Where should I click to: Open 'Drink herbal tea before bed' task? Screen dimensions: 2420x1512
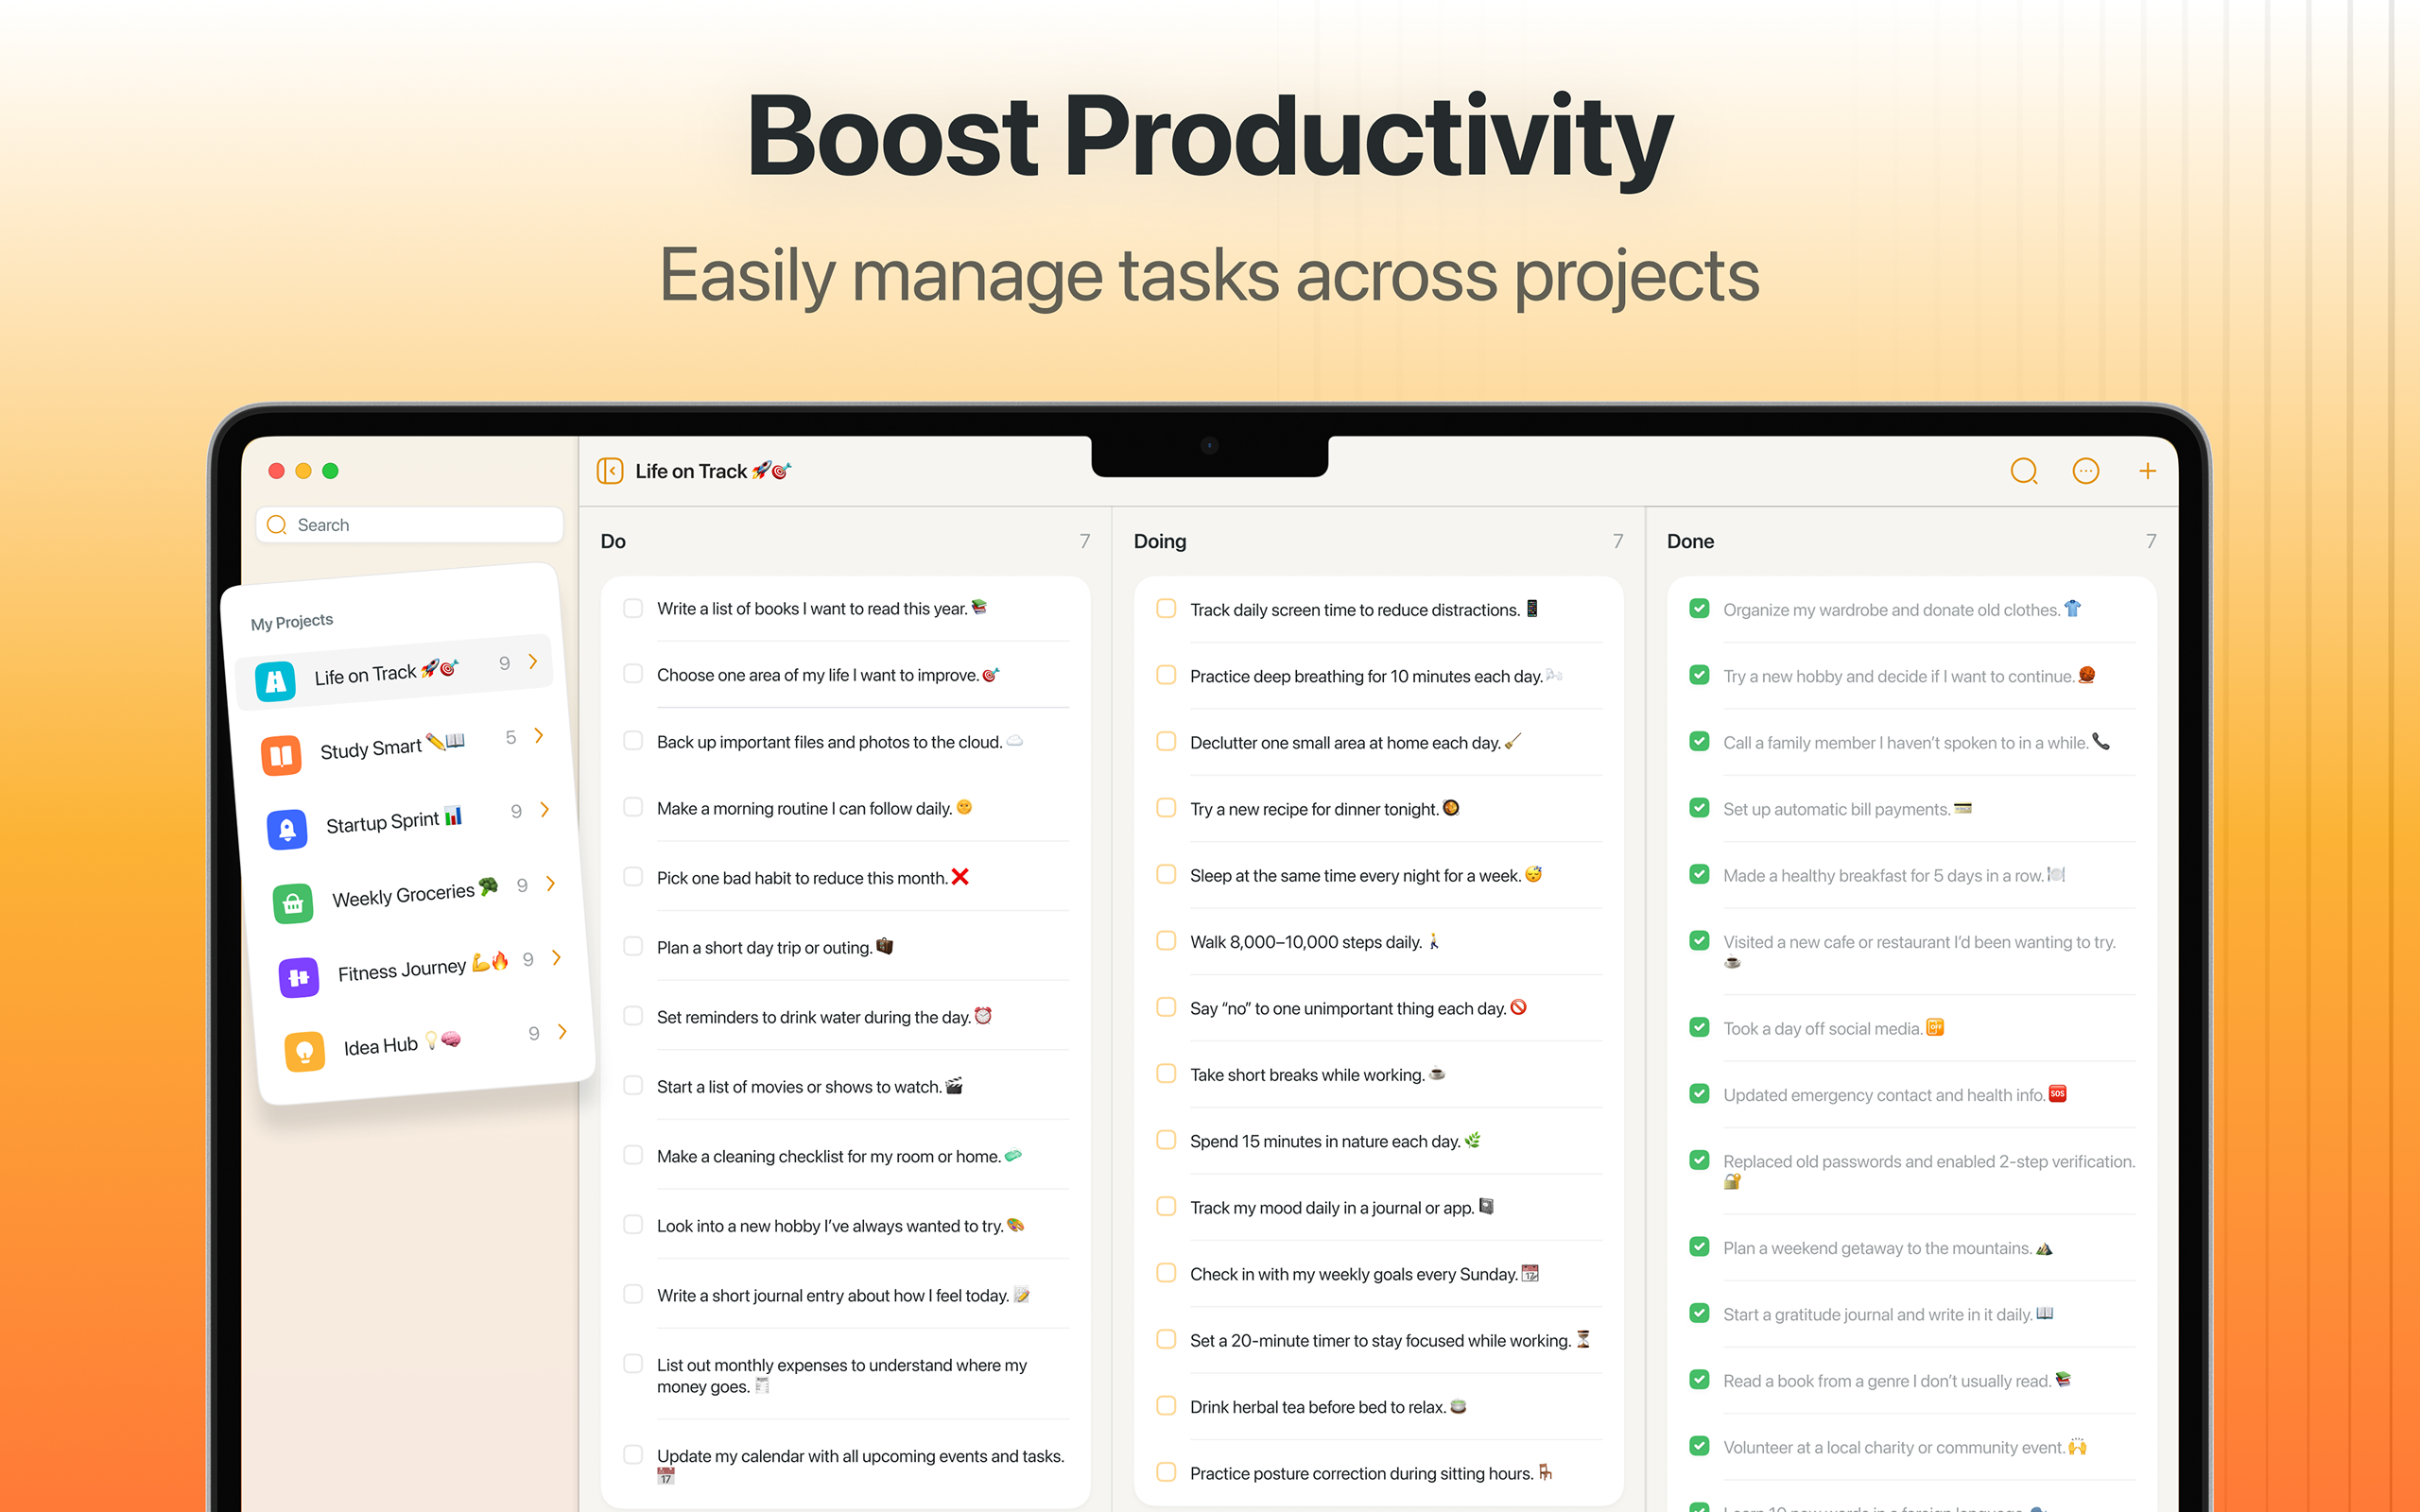click(x=1328, y=1407)
